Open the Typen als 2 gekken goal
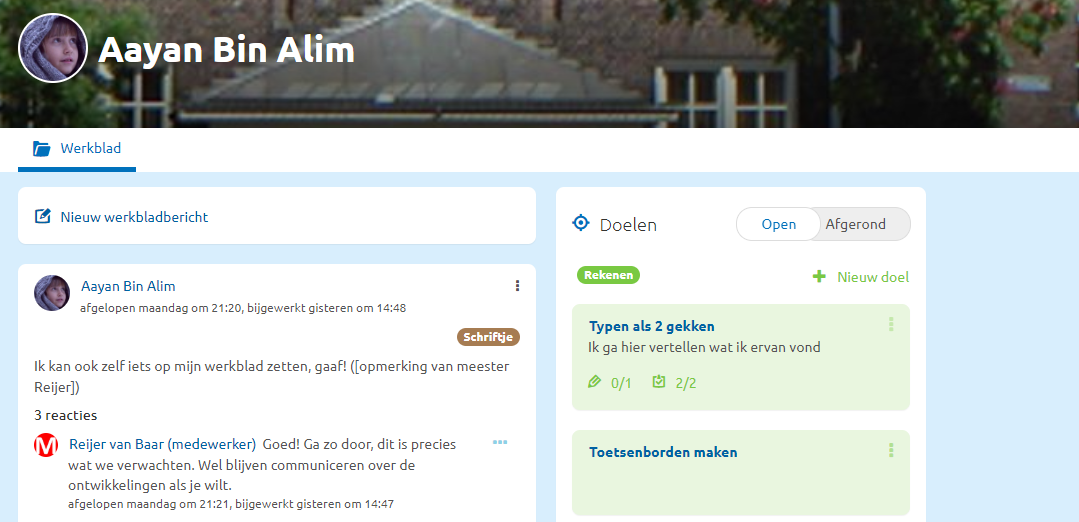Viewport: 1079px width, 522px height. pyautogui.click(x=652, y=326)
